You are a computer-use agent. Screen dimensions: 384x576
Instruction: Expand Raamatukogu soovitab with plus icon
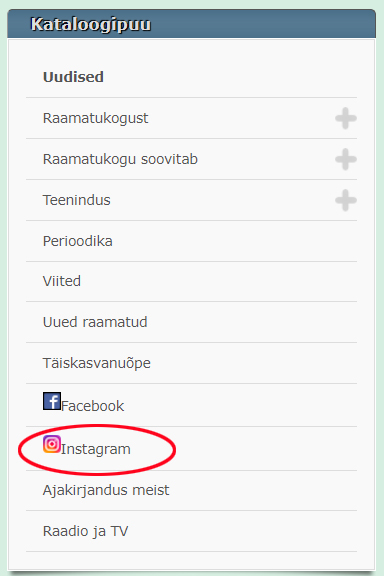(346, 159)
